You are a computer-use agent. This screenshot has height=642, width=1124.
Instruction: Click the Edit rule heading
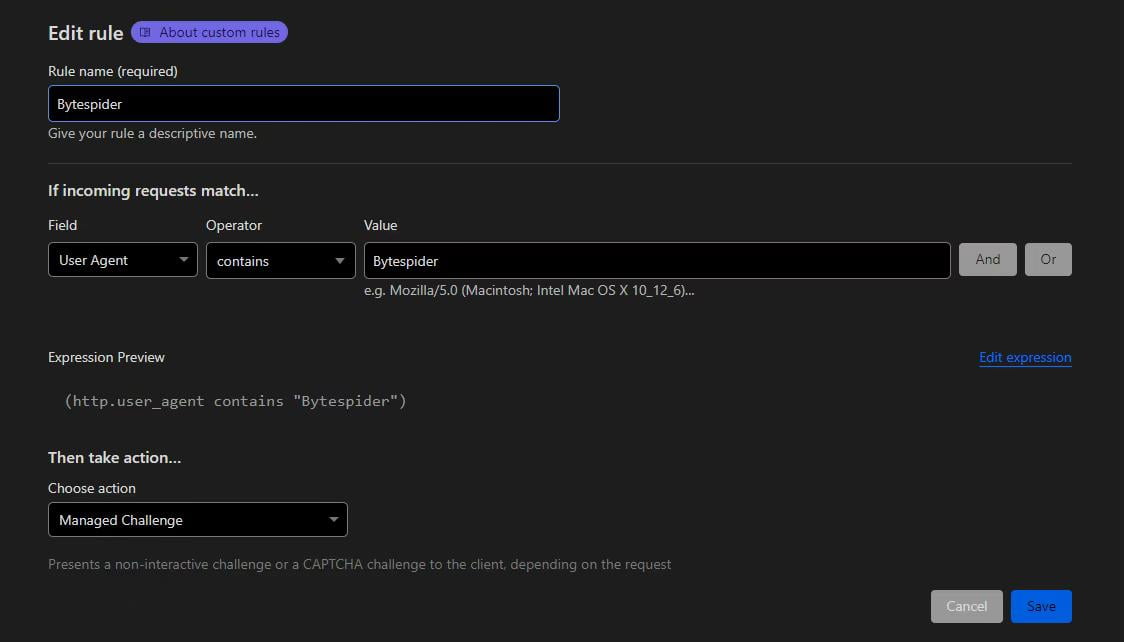tap(85, 33)
